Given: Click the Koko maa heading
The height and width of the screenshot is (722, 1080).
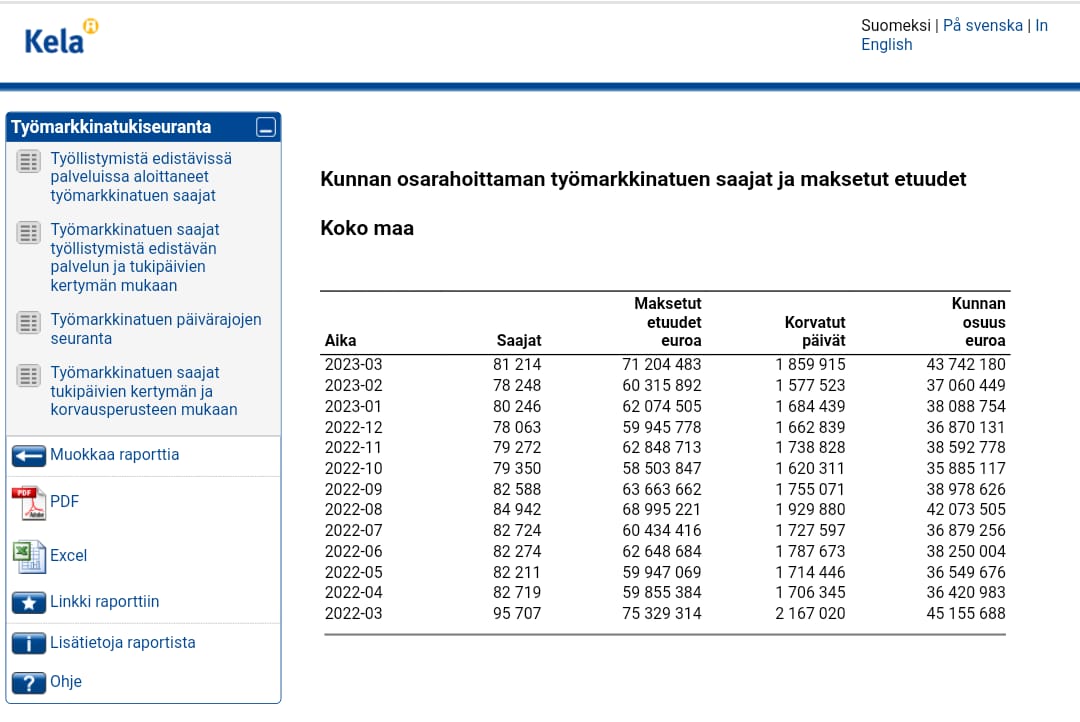Looking at the screenshot, I should pyautogui.click(x=367, y=228).
